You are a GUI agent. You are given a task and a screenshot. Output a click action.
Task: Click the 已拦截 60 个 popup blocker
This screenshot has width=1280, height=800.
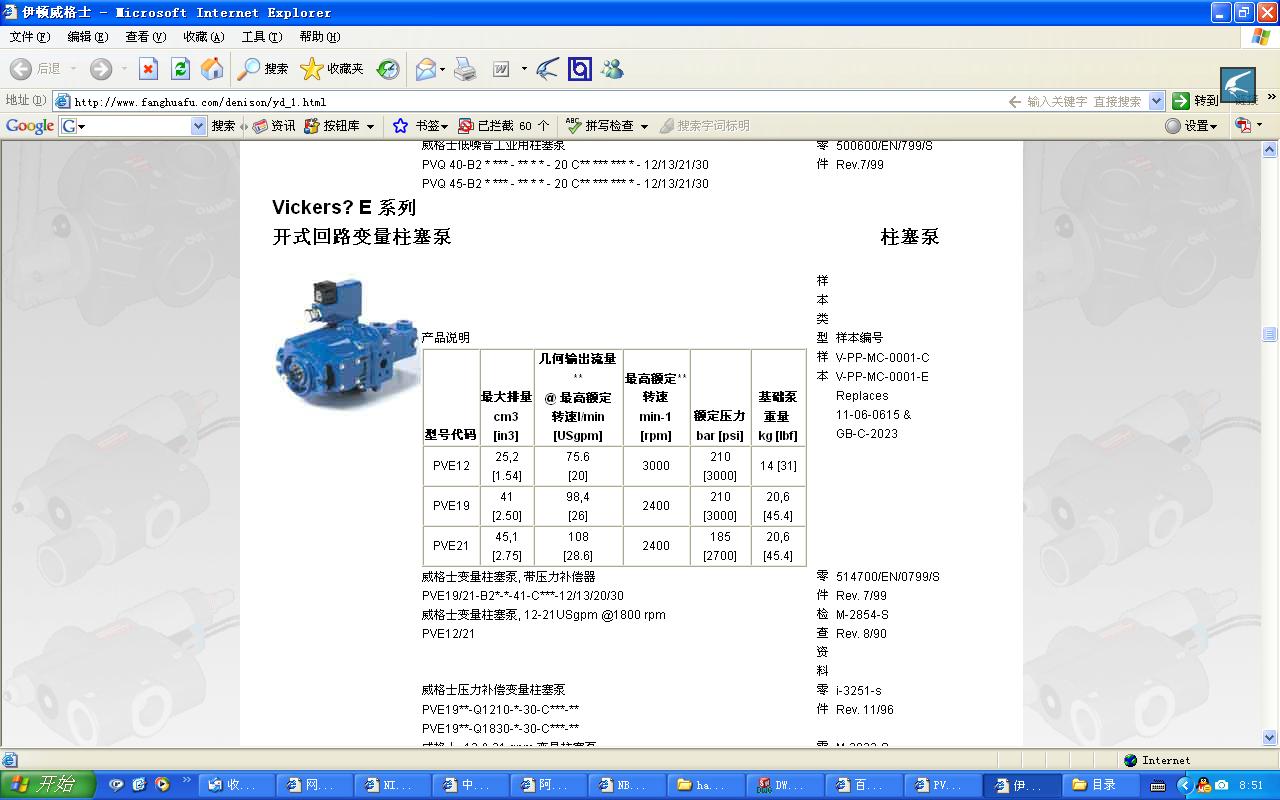504,126
